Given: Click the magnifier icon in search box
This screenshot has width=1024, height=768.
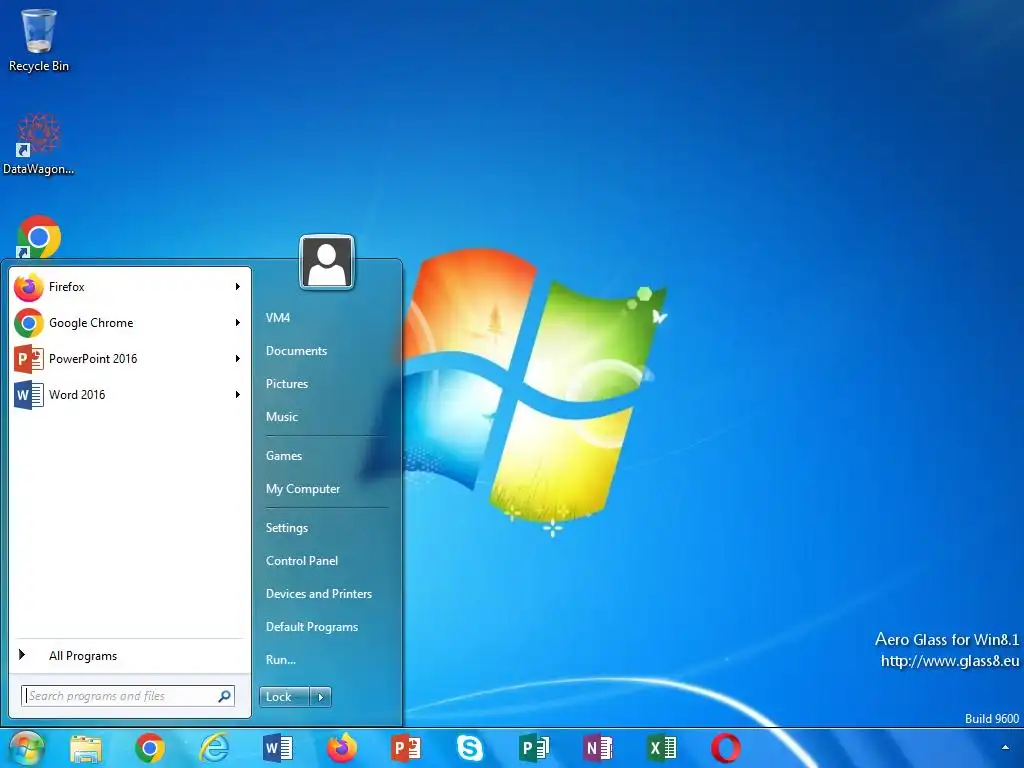Looking at the screenshot, I should (x=225, y=696).
